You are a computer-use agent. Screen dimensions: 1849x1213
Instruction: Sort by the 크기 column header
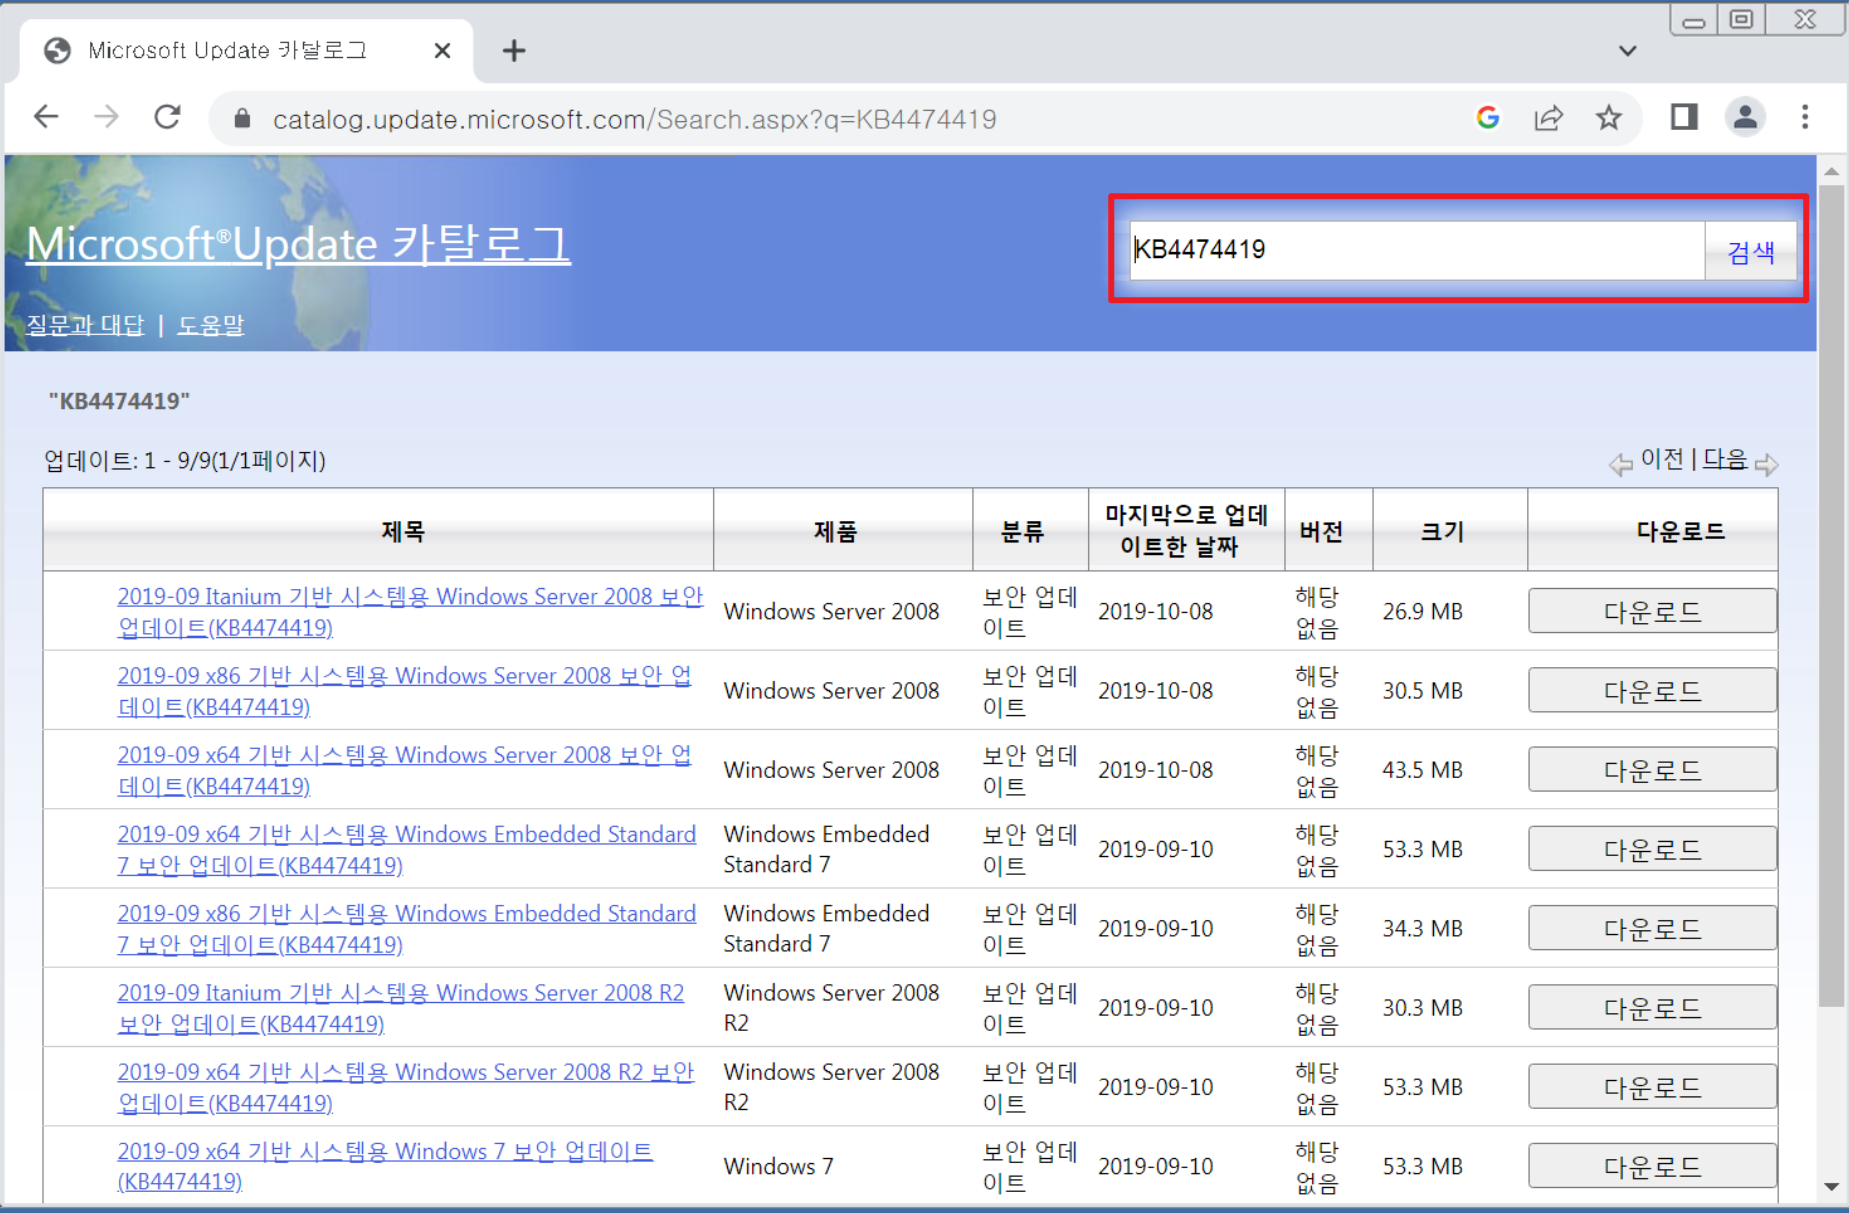pyautogui.click(x=1442, y=531)
